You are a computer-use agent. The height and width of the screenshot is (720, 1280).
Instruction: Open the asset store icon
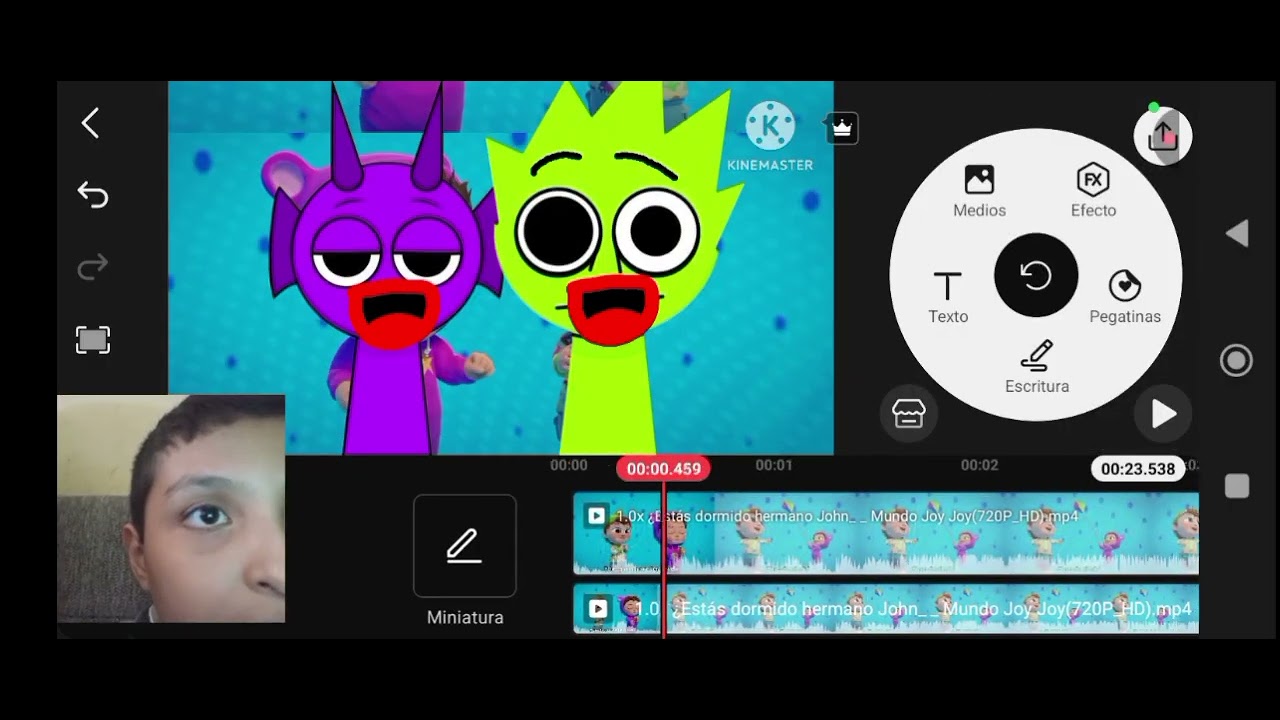[x=908, y=413]
